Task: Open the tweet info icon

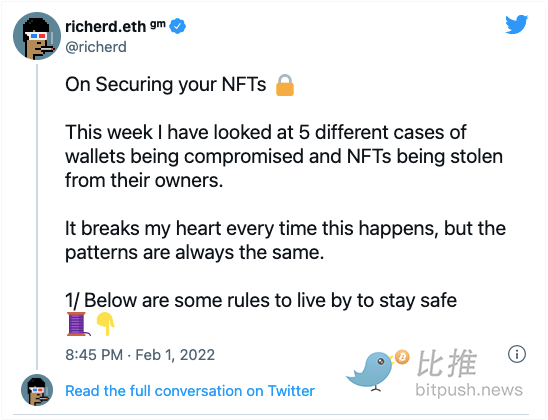Action: (517, 354)
